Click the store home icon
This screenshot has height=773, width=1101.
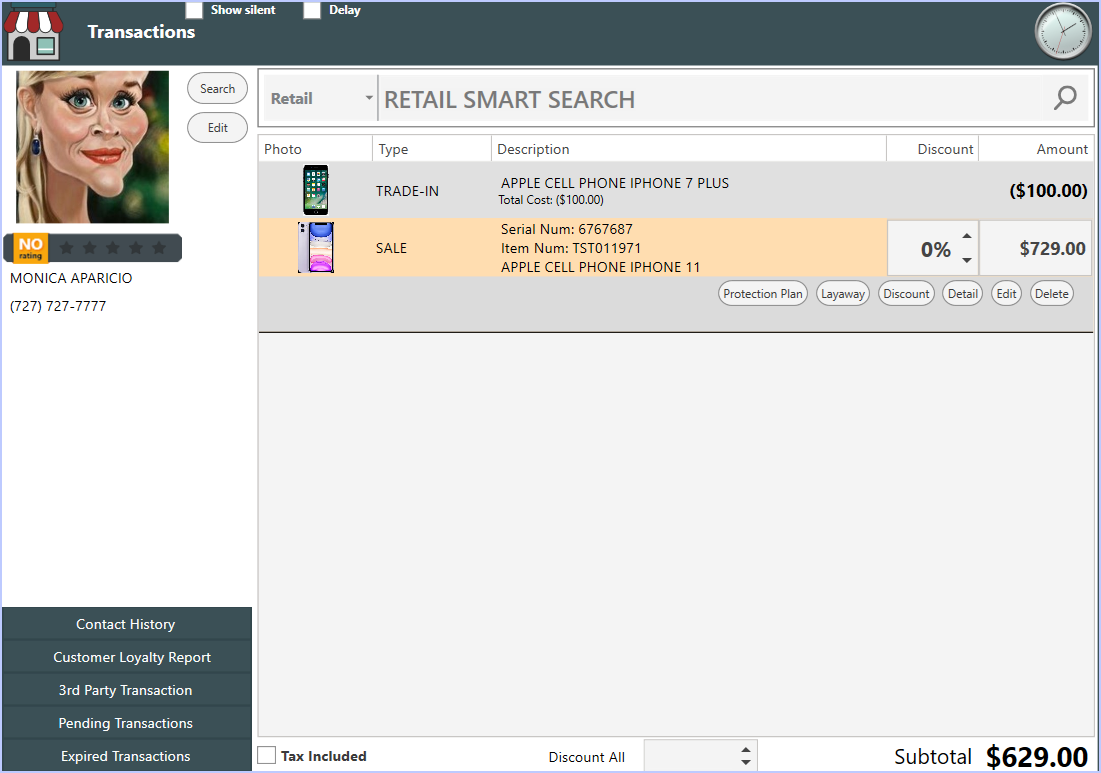pos(33,32)
